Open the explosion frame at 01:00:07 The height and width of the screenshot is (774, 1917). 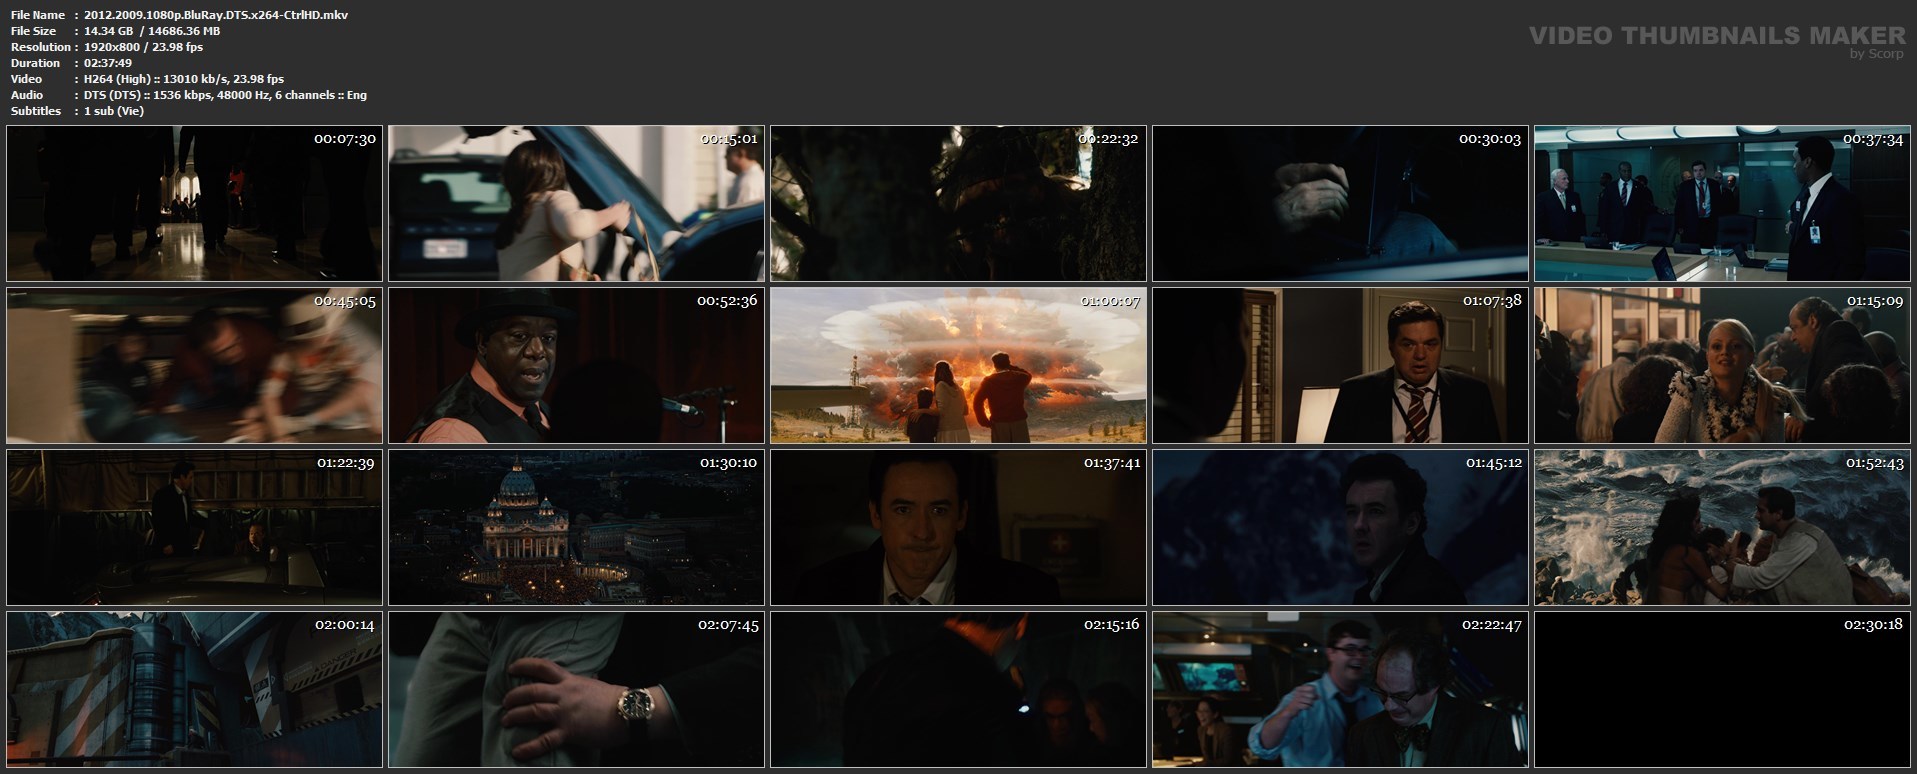click(958, 365)
